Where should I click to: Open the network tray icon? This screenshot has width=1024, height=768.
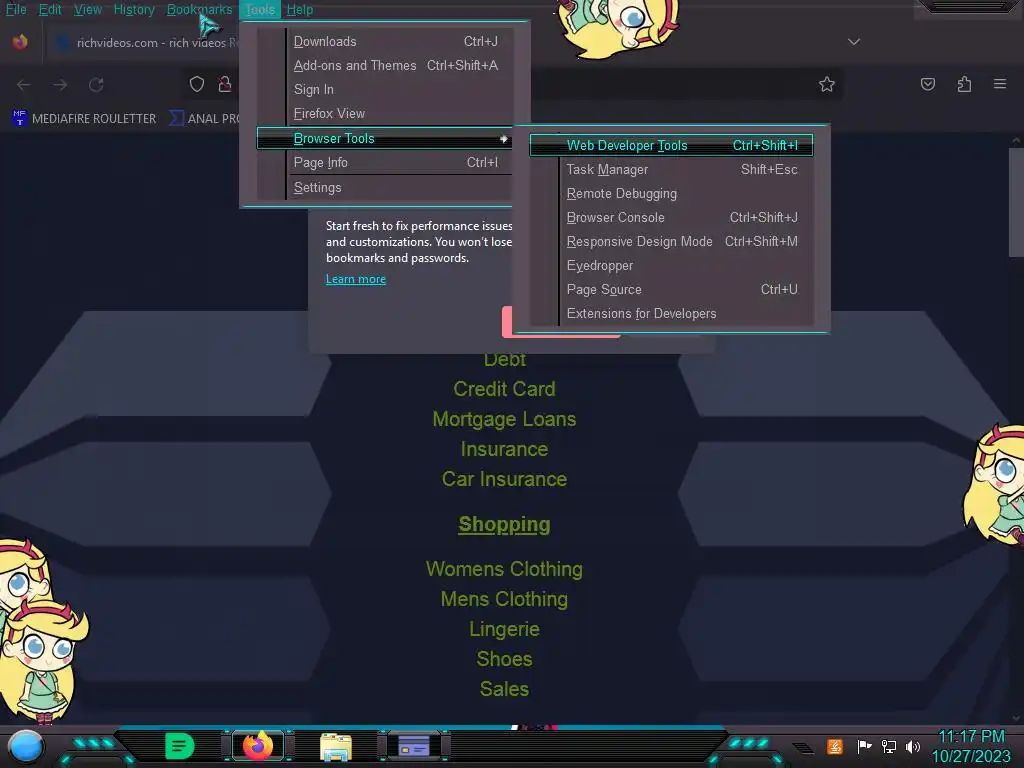tap(889, 746)
